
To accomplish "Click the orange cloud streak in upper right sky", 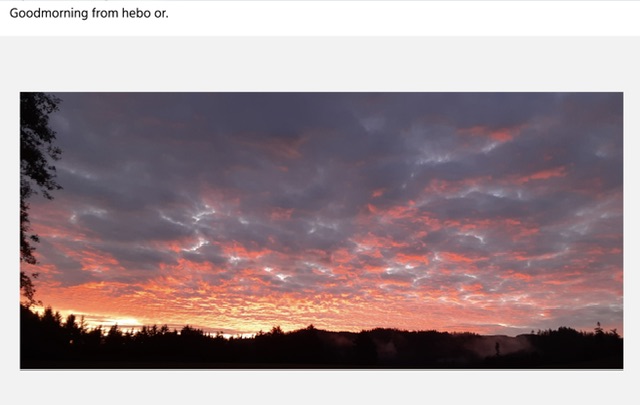I will (496, 134).
